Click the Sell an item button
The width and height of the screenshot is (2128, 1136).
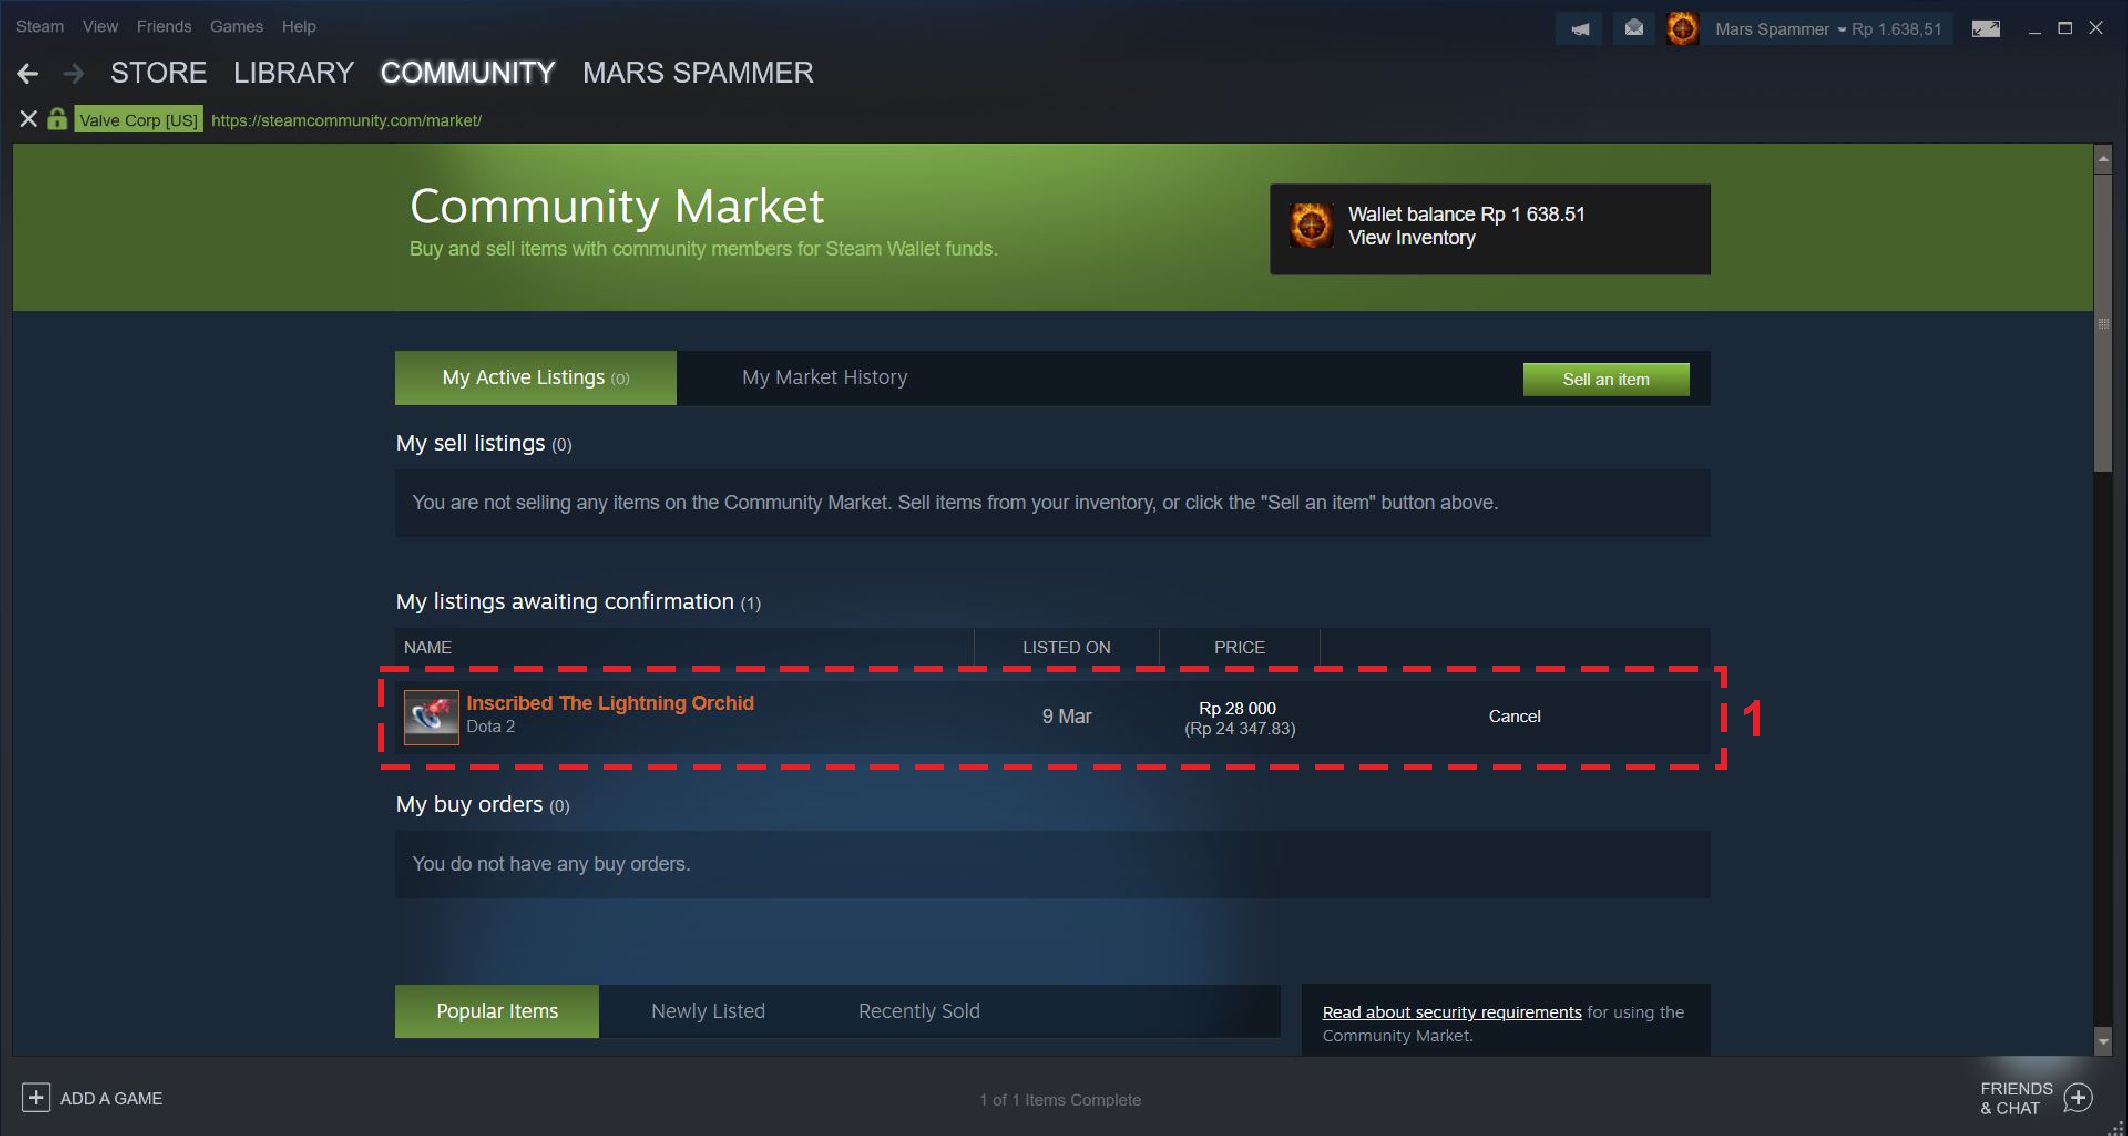pos(1606,379)
